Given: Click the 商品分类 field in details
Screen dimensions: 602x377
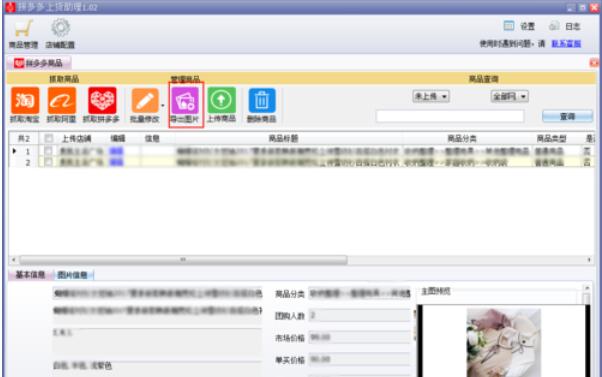Looking at the screenshot, I should click(360, 294).
